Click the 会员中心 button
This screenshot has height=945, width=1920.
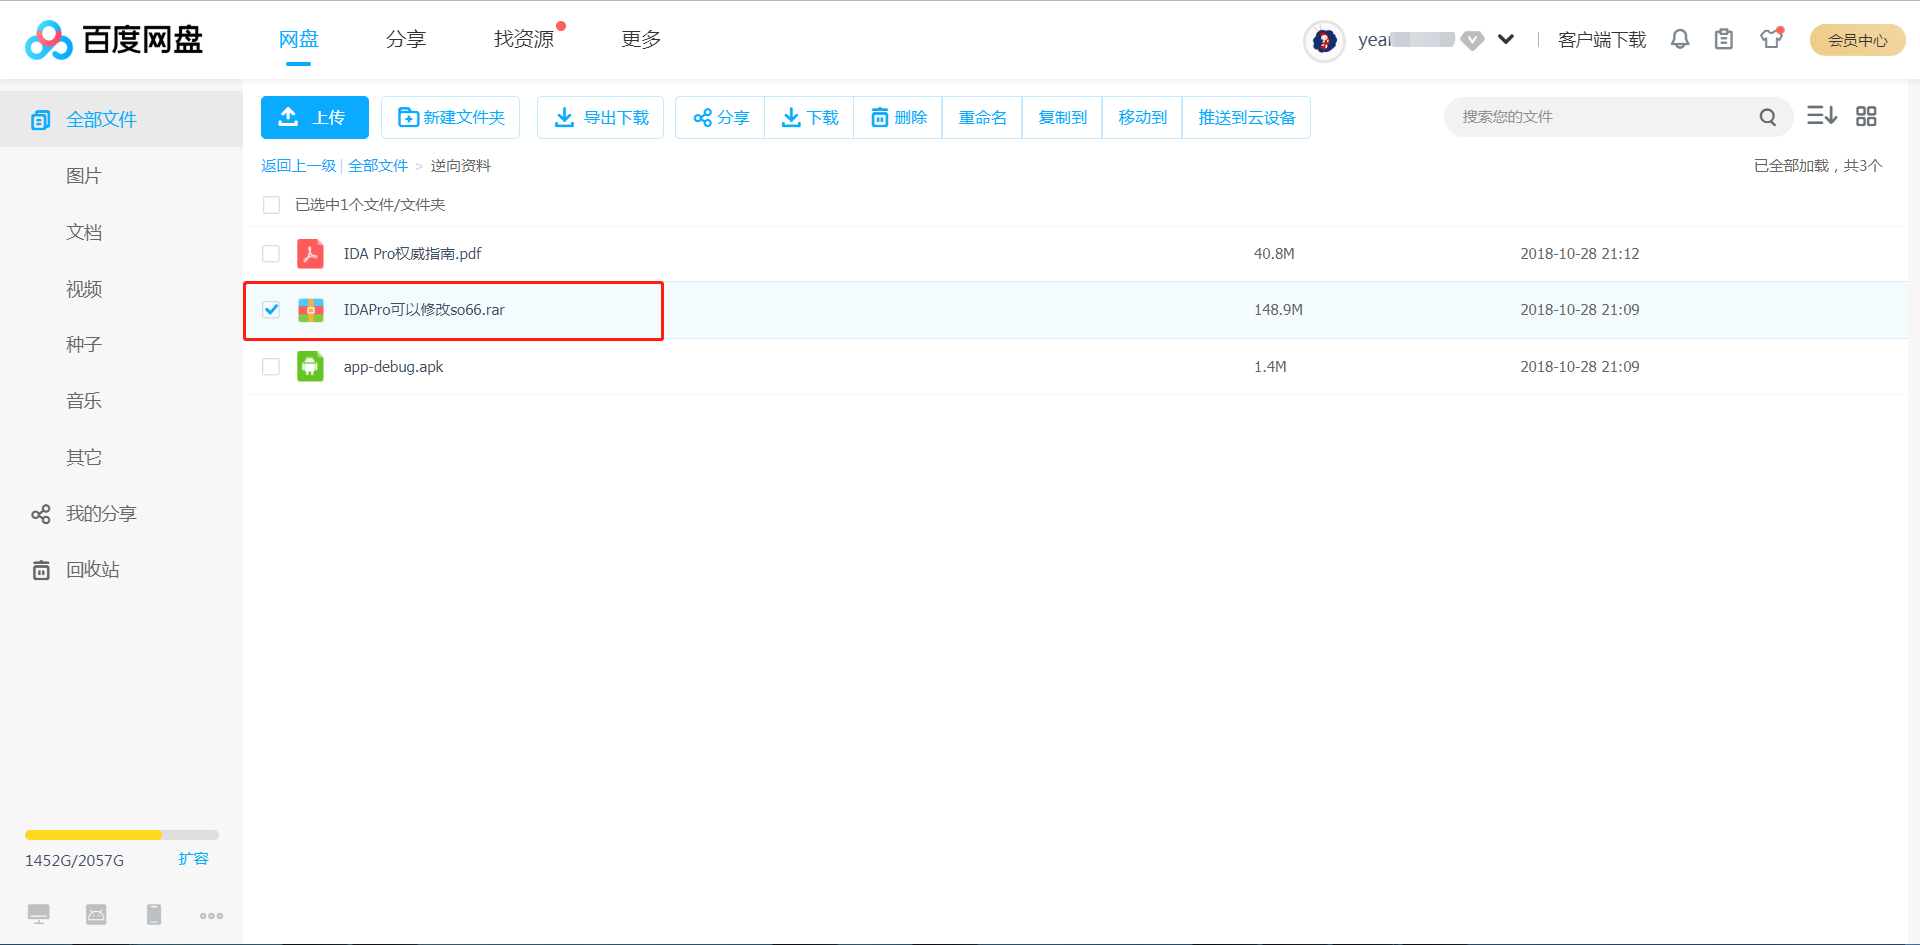tap(1857, 40)
